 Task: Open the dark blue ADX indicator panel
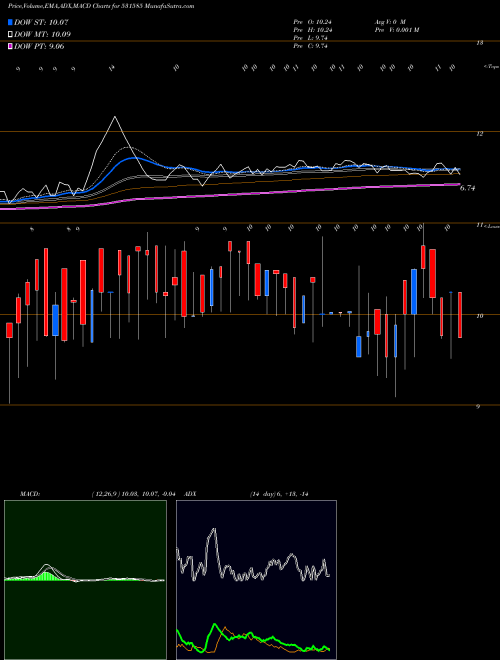coord(256,580)
